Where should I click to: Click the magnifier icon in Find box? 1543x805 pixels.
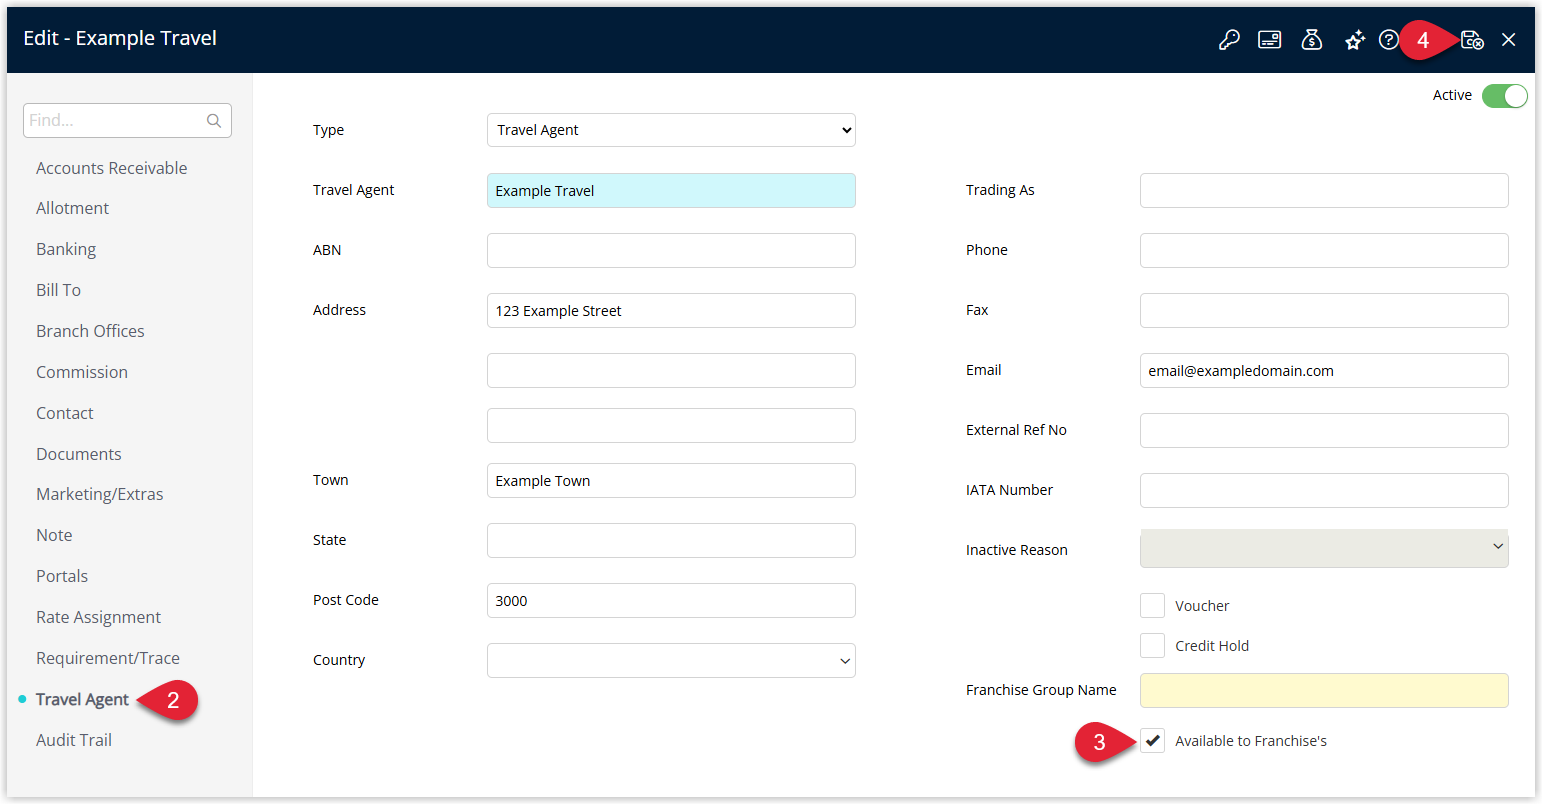tap(214, 121)
